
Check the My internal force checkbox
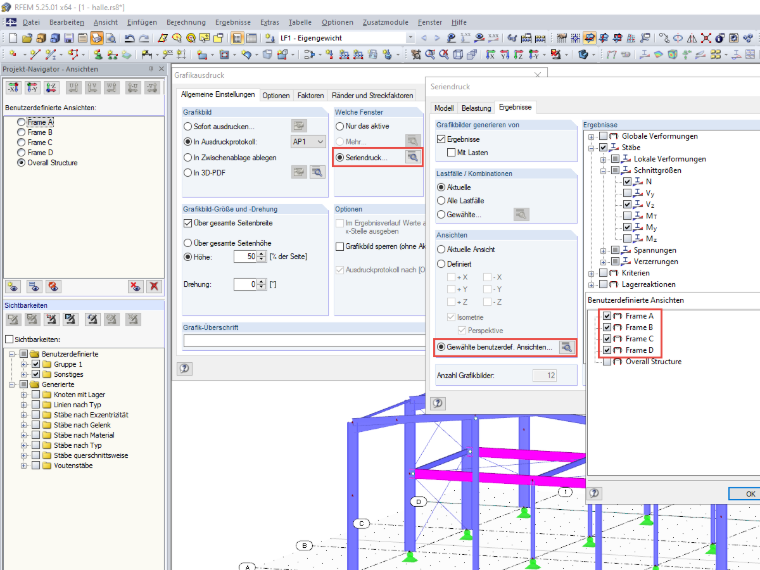(x=627, y=227)
